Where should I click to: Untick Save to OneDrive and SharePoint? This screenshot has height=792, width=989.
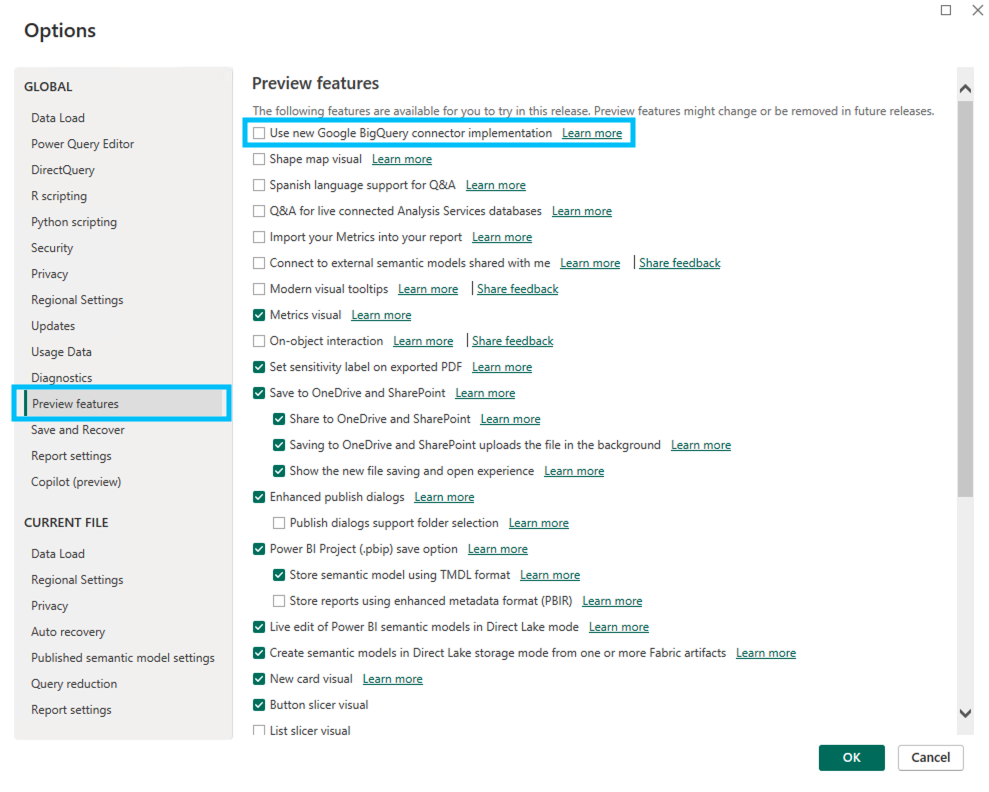click(259, 393)
